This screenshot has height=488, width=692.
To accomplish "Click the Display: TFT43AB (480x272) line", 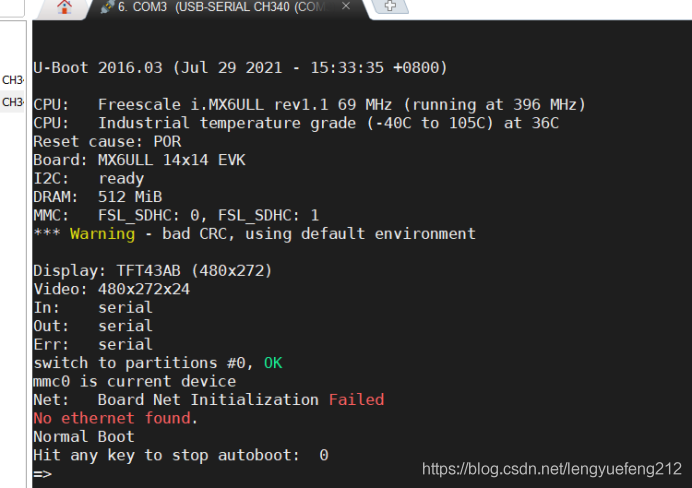I will (153, 270).
